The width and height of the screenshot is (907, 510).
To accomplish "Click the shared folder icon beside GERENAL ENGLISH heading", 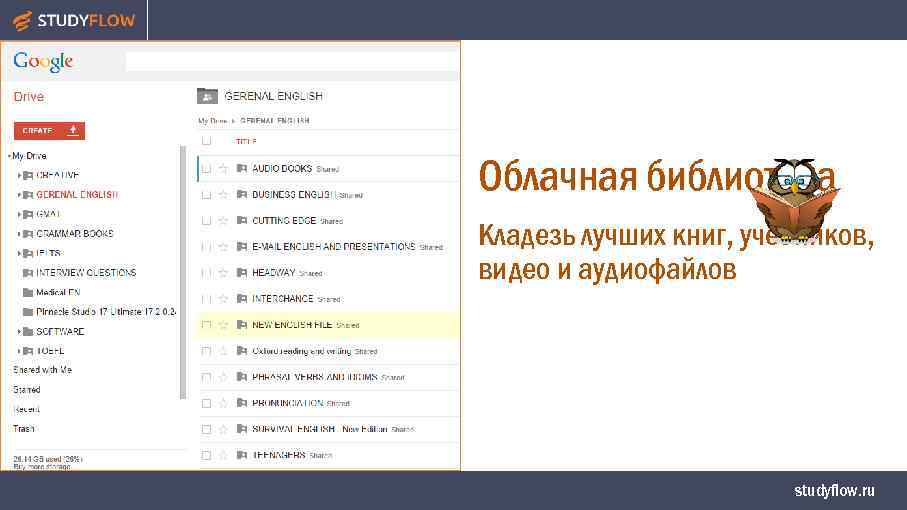I will 207,96.
